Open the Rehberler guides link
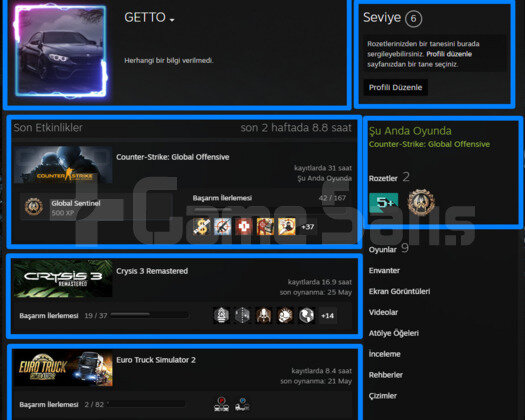This screenshot has width=525, height=420. (386, 375)
